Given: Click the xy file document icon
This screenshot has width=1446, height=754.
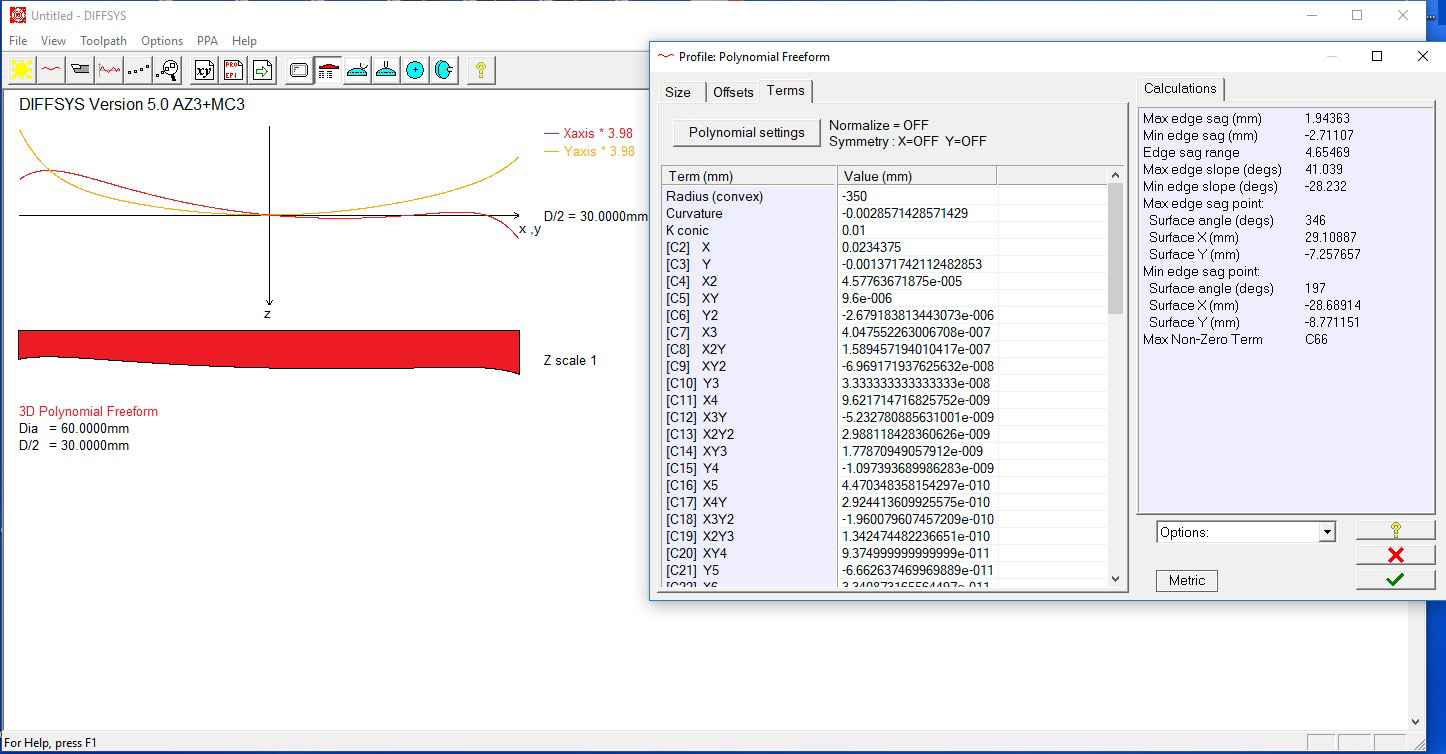Looking at the screenshot, I should pyautogui.click(x=204, y=70).
